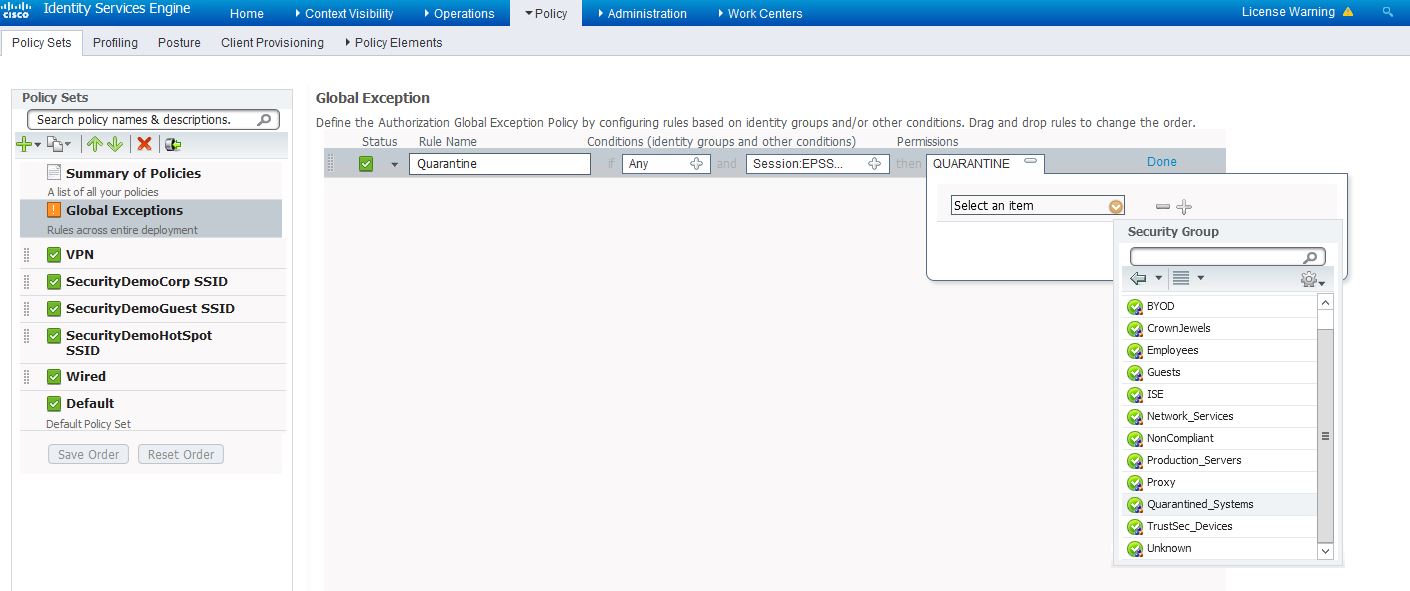Click the Reset Order button
Screen dimensions: 1410x591
[181, 454]
